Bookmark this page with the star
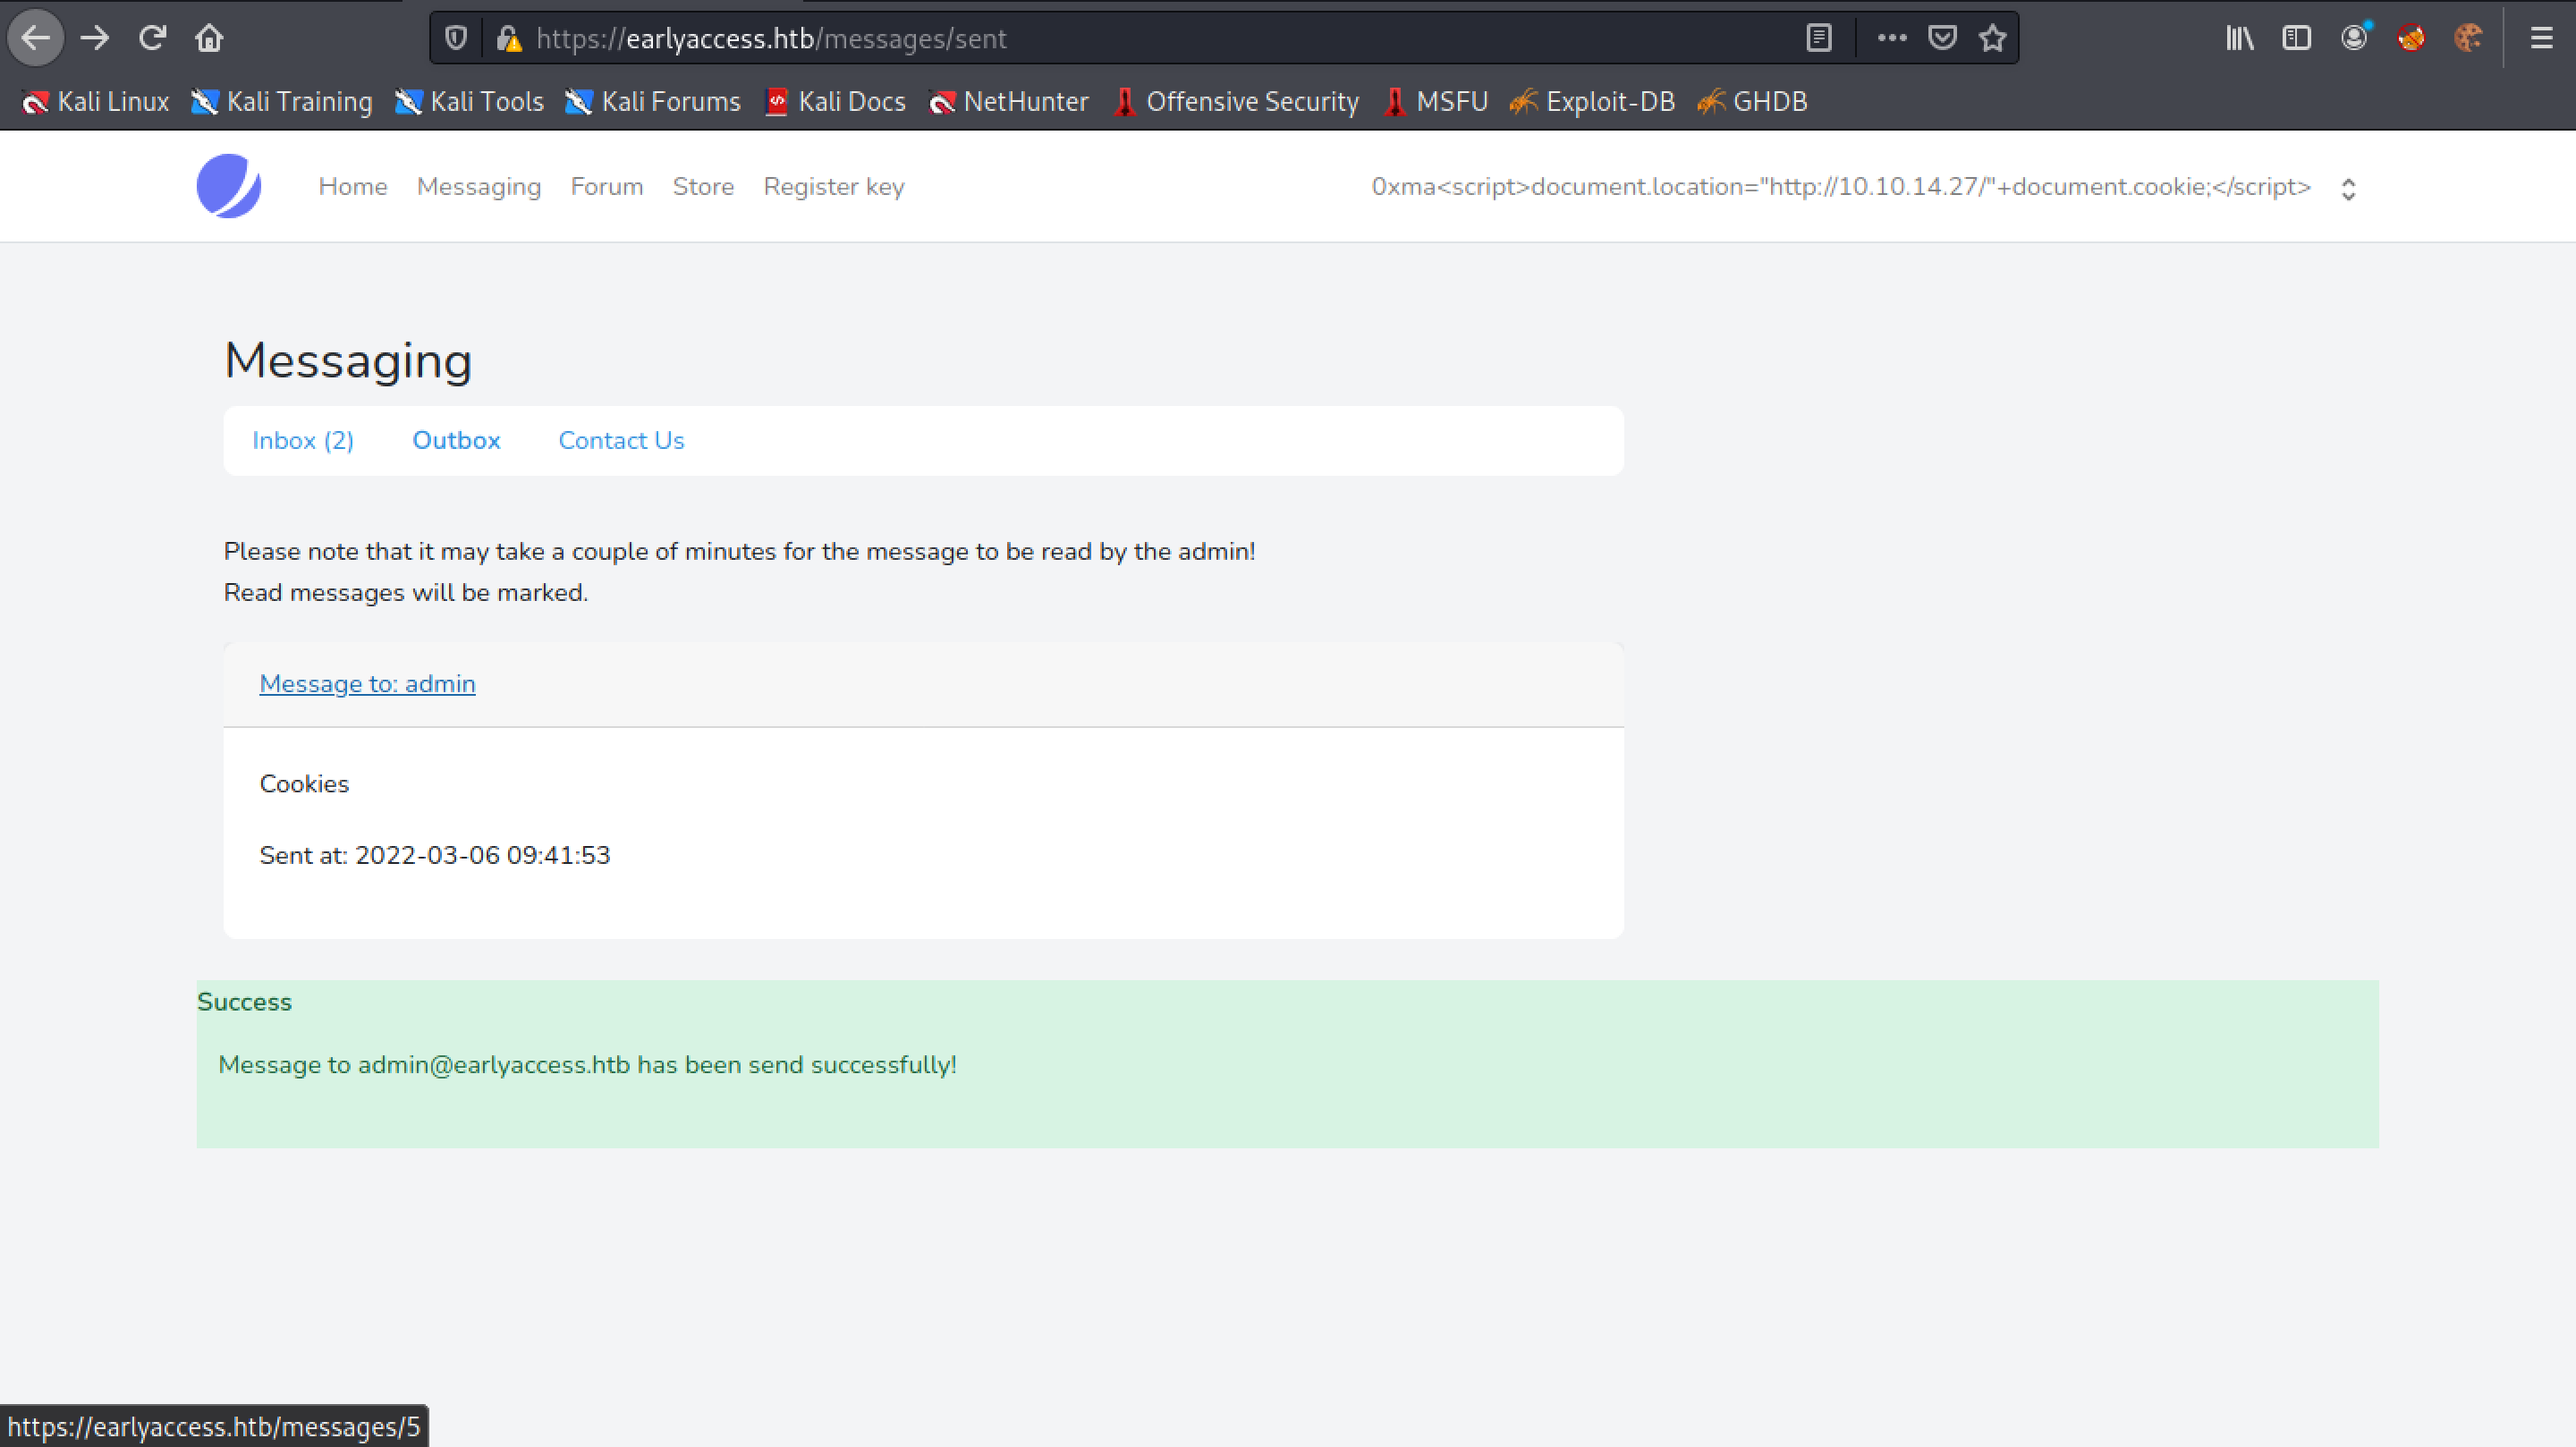 (x=1993, y=38)
